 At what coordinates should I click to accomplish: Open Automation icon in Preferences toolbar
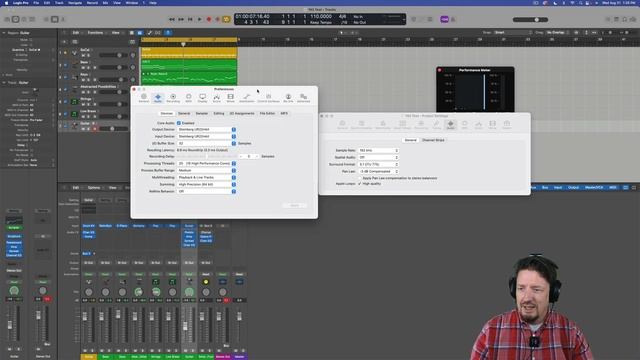pyautogui.click(x=247, y=98)
